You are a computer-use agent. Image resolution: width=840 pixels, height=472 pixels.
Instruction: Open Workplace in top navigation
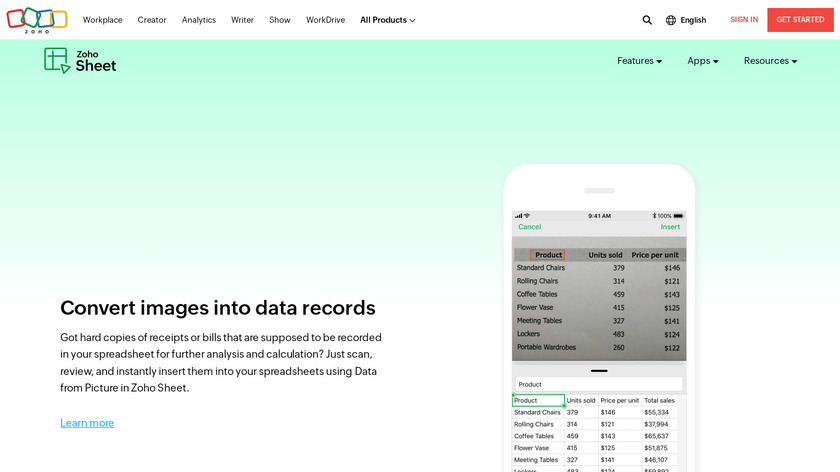102,20
